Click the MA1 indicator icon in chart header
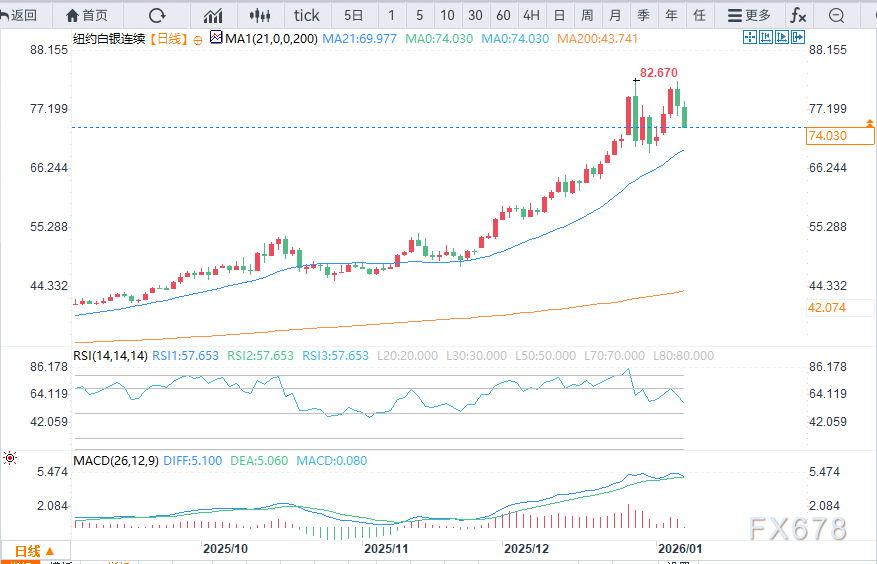The image size is (877, 564). coord(216,38)
